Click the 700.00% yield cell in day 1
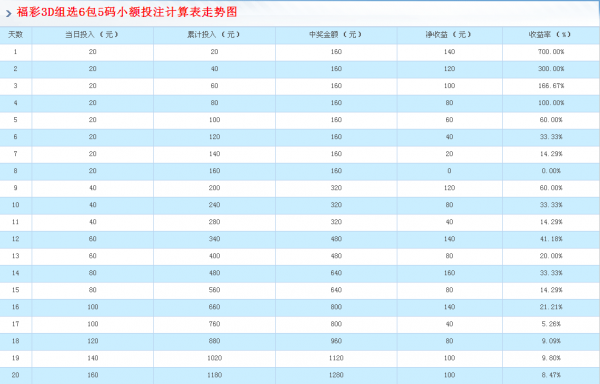Image resolution: width=600 pixels, height=384 pixels. (x=551, y=52)
